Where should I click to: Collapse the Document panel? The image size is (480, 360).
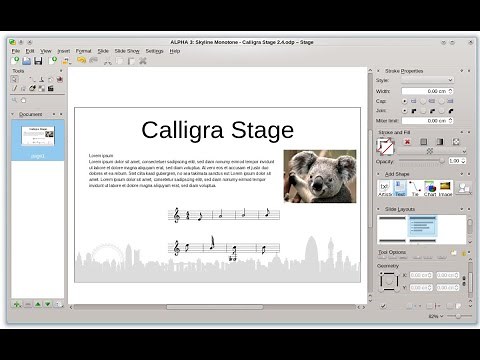[x=13, y=114]
